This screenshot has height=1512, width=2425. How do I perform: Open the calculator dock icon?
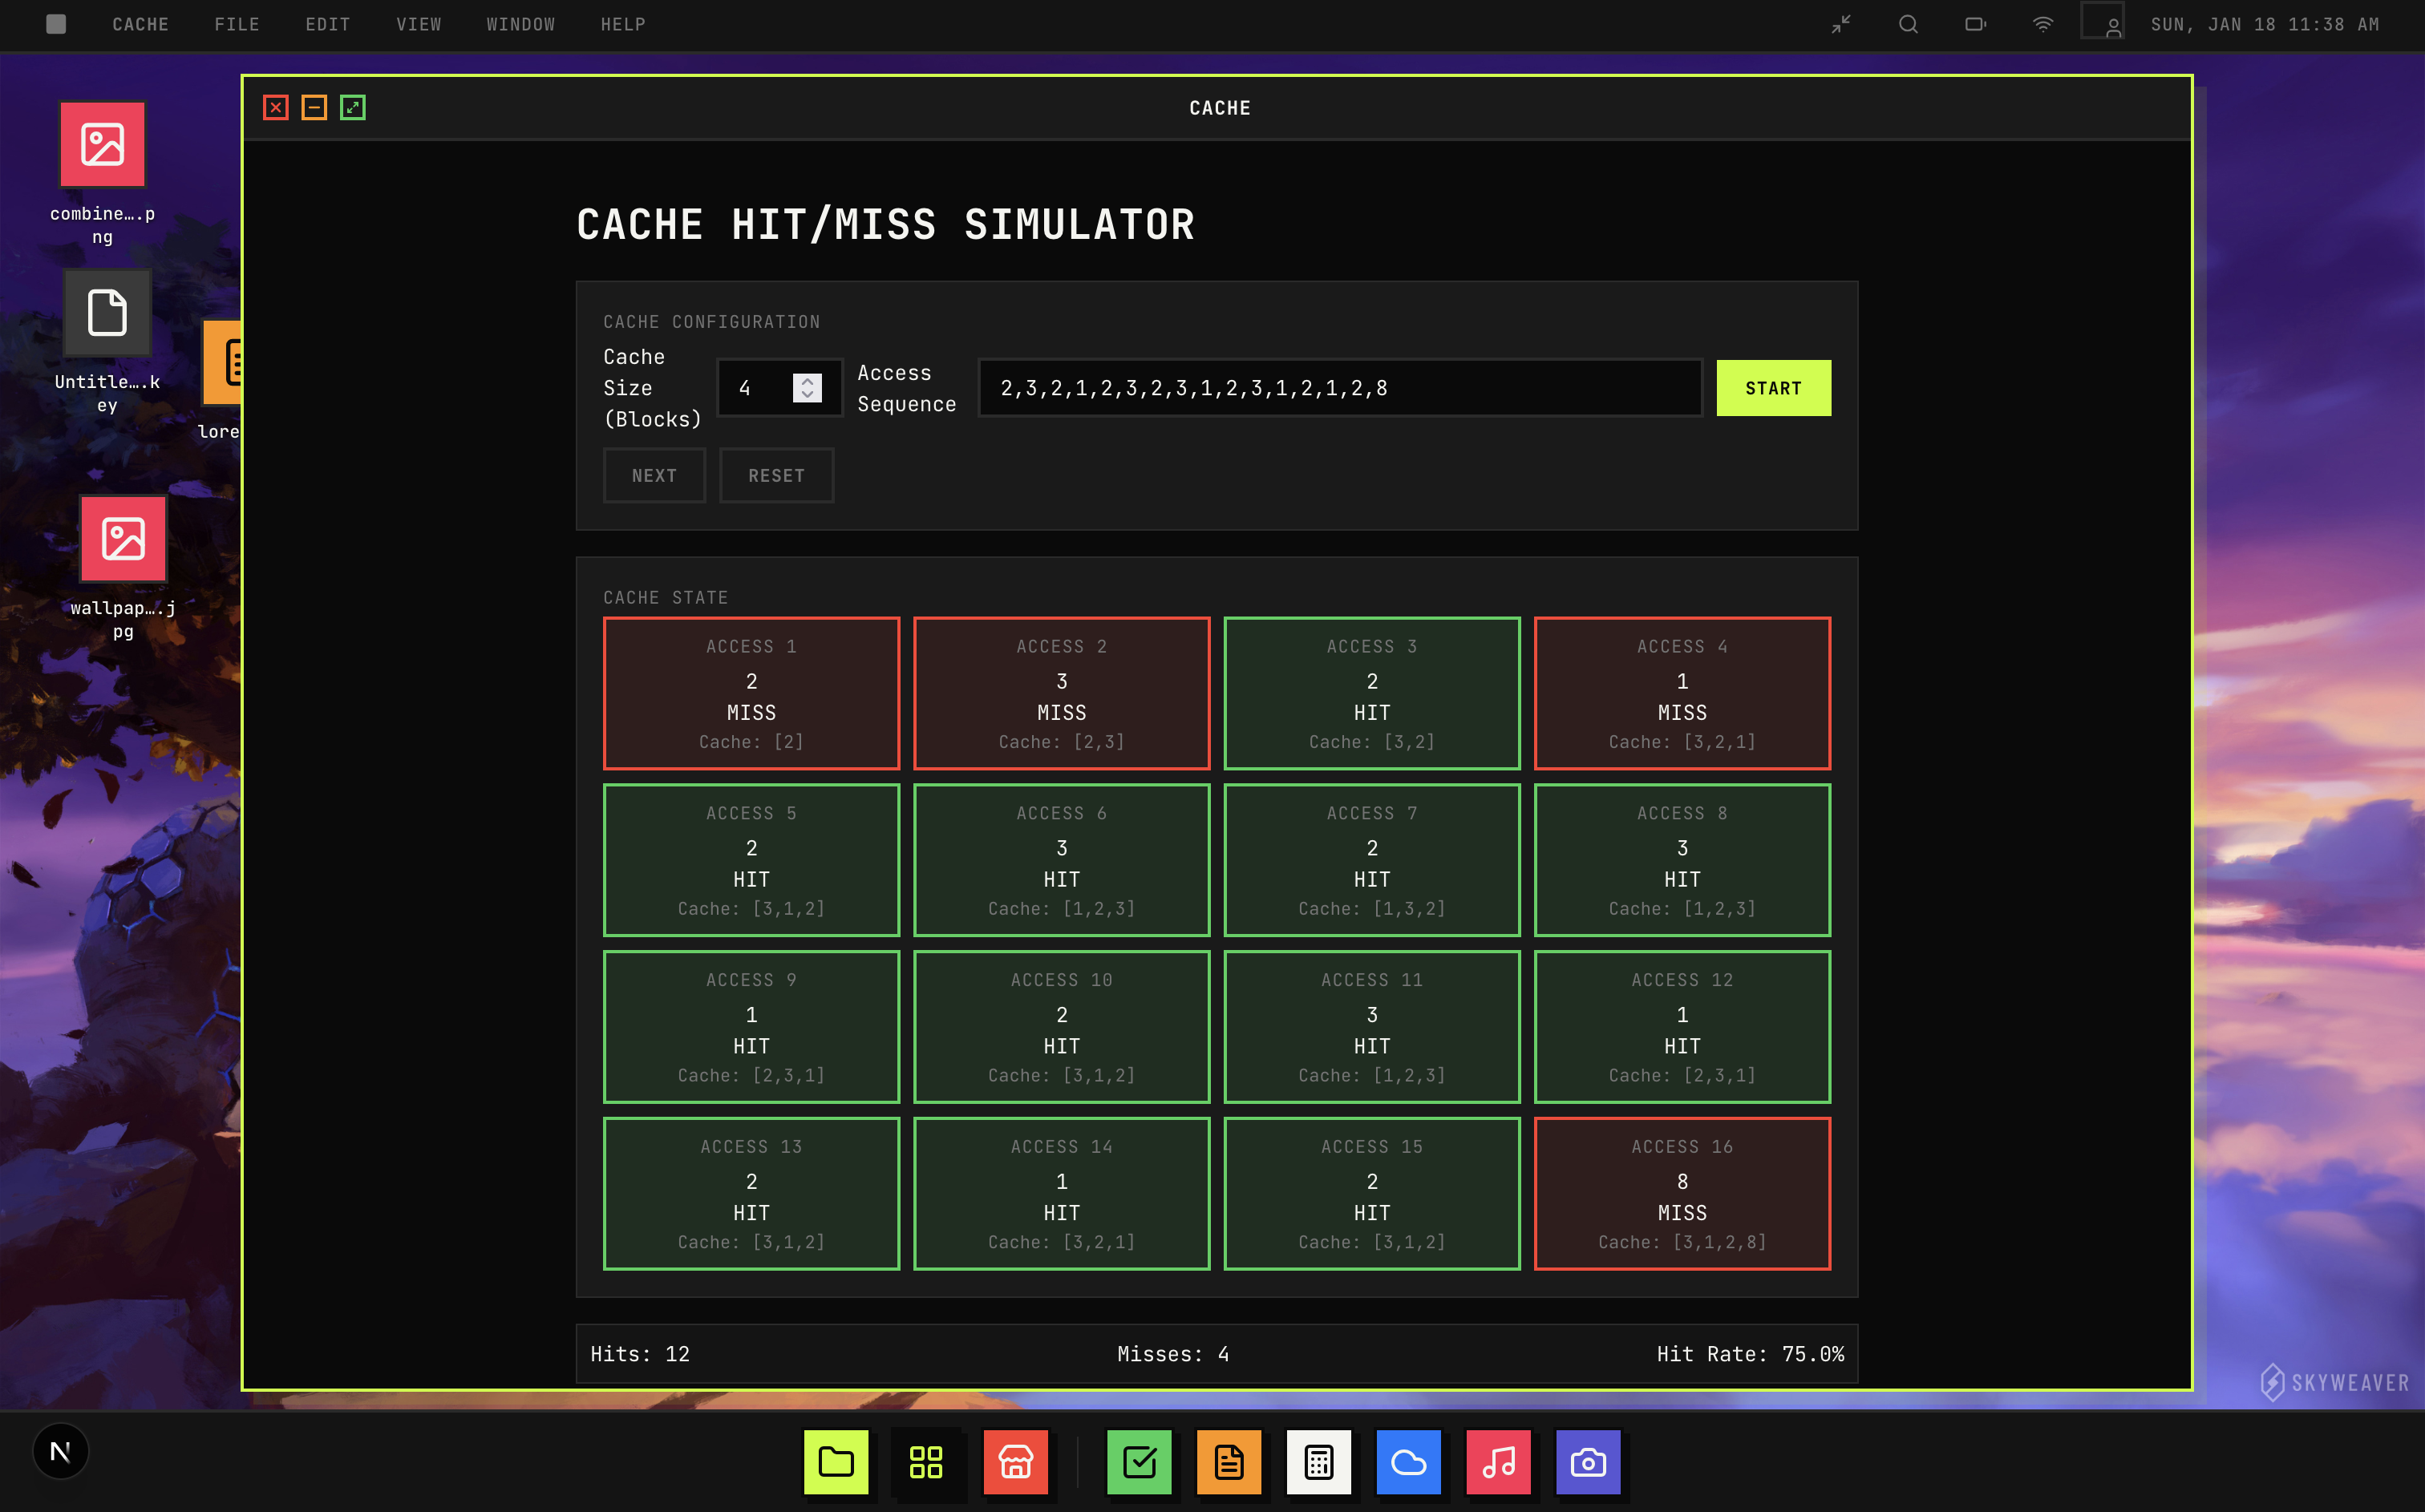click(1319, 1462)
